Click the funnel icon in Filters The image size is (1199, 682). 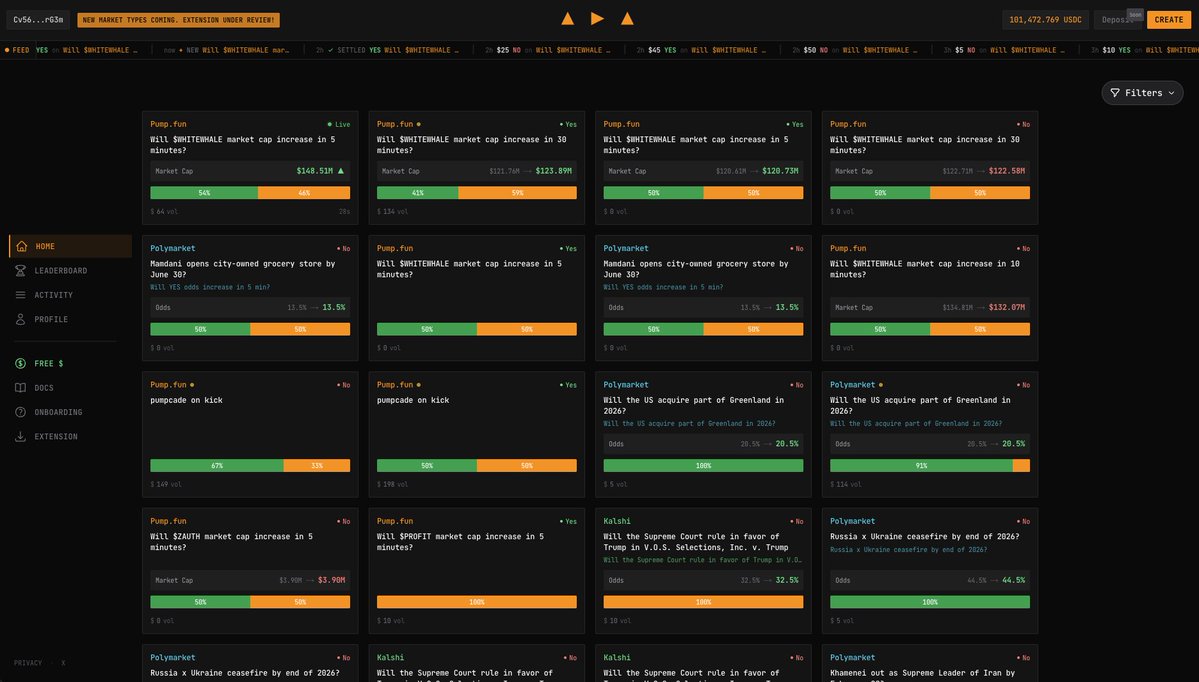coord(1115,93)
